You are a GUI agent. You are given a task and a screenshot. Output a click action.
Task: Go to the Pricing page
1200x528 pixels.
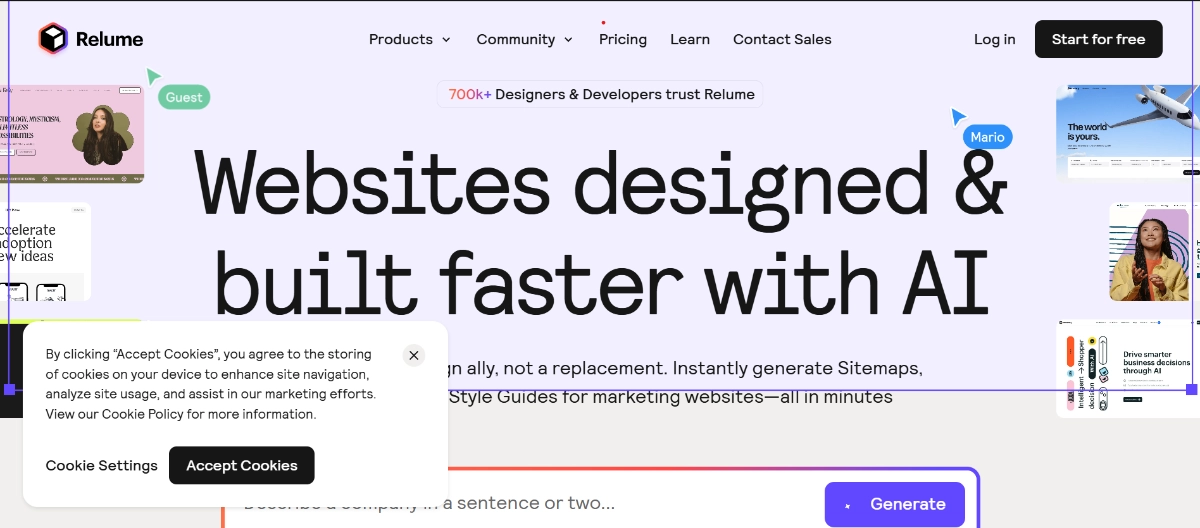coord(623,39)
